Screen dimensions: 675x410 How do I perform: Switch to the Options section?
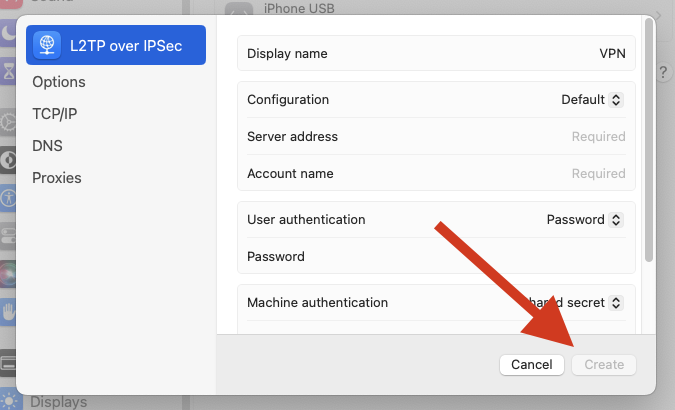59,82
